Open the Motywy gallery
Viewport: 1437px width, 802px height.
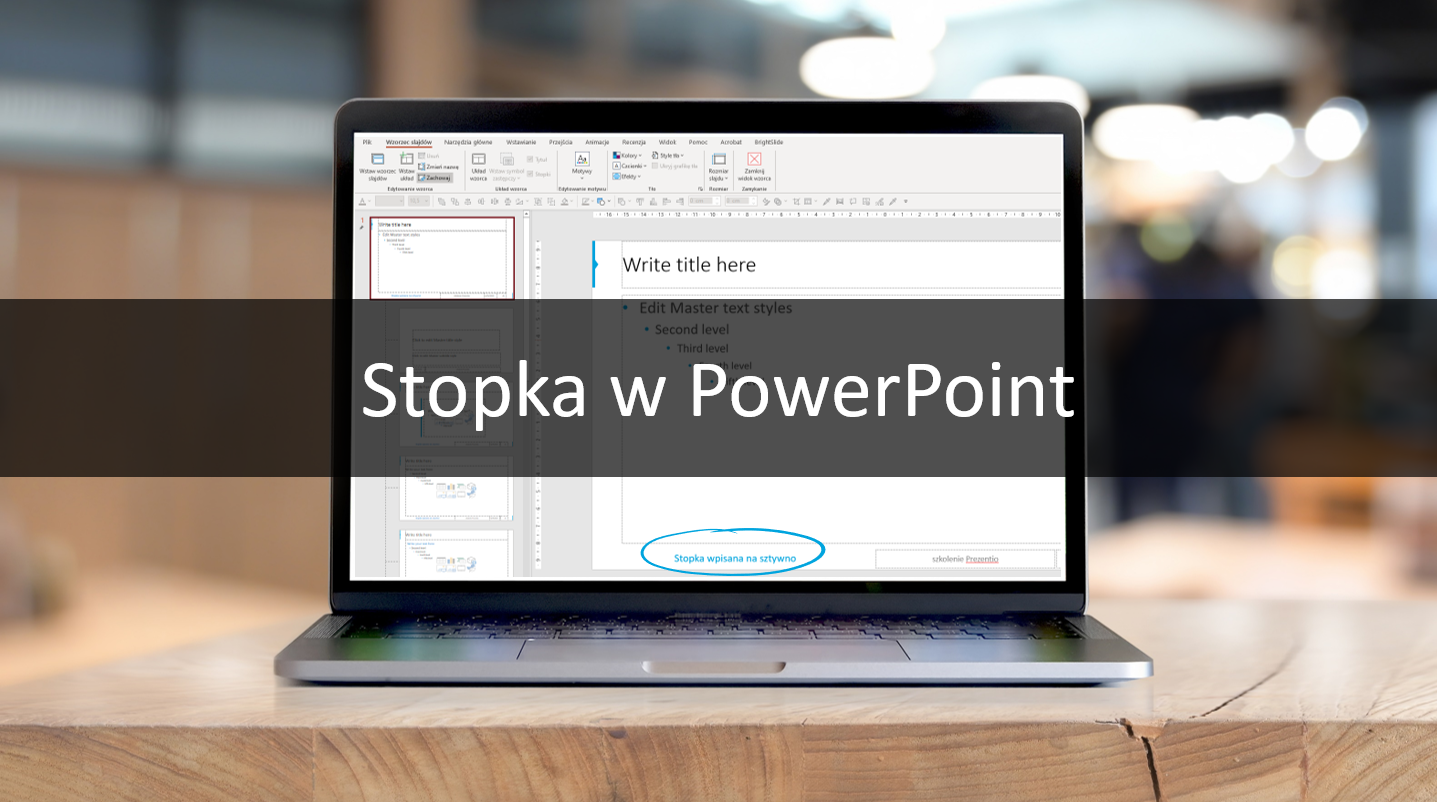(582, 166)
